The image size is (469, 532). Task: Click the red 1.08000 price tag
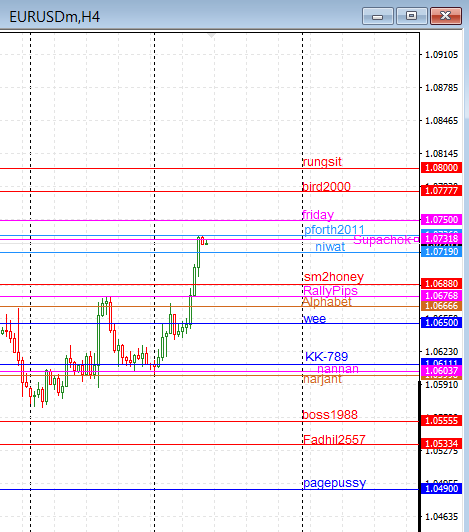(x=441, y=168)
